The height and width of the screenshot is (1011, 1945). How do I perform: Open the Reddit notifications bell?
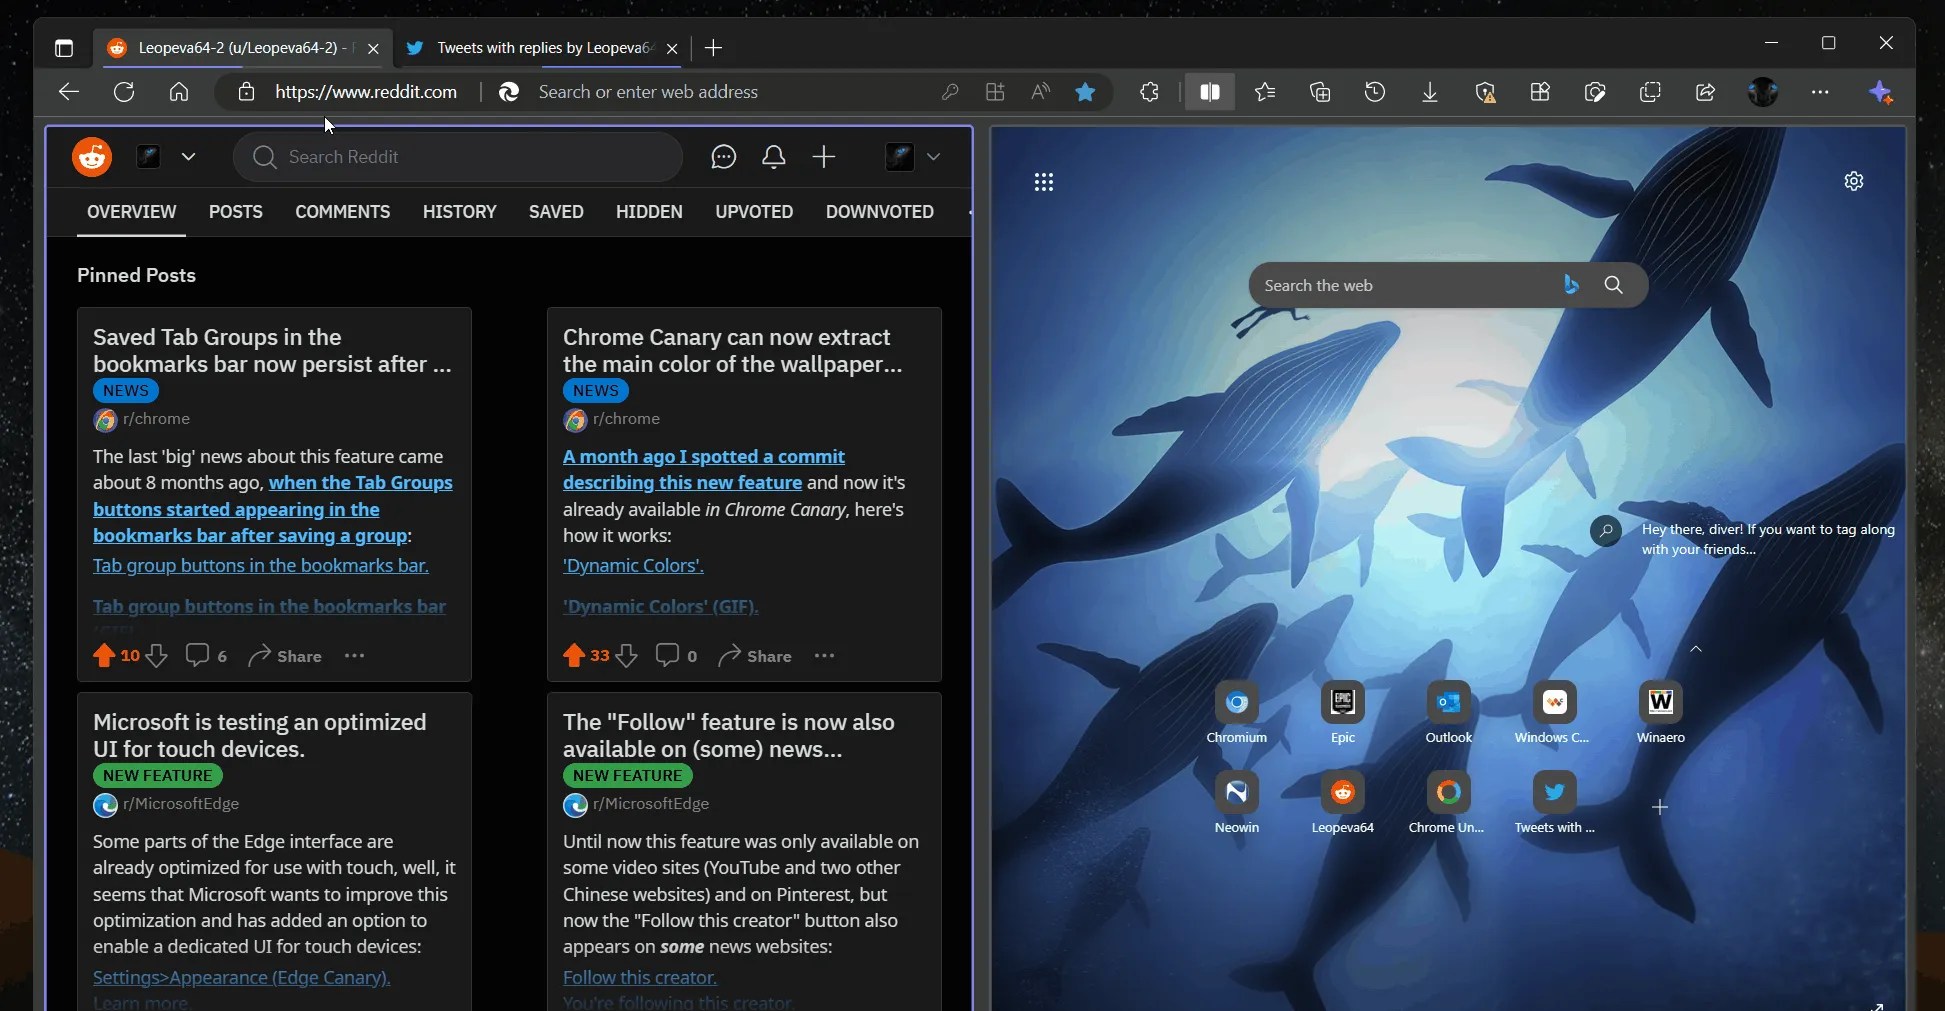[774, 157]
